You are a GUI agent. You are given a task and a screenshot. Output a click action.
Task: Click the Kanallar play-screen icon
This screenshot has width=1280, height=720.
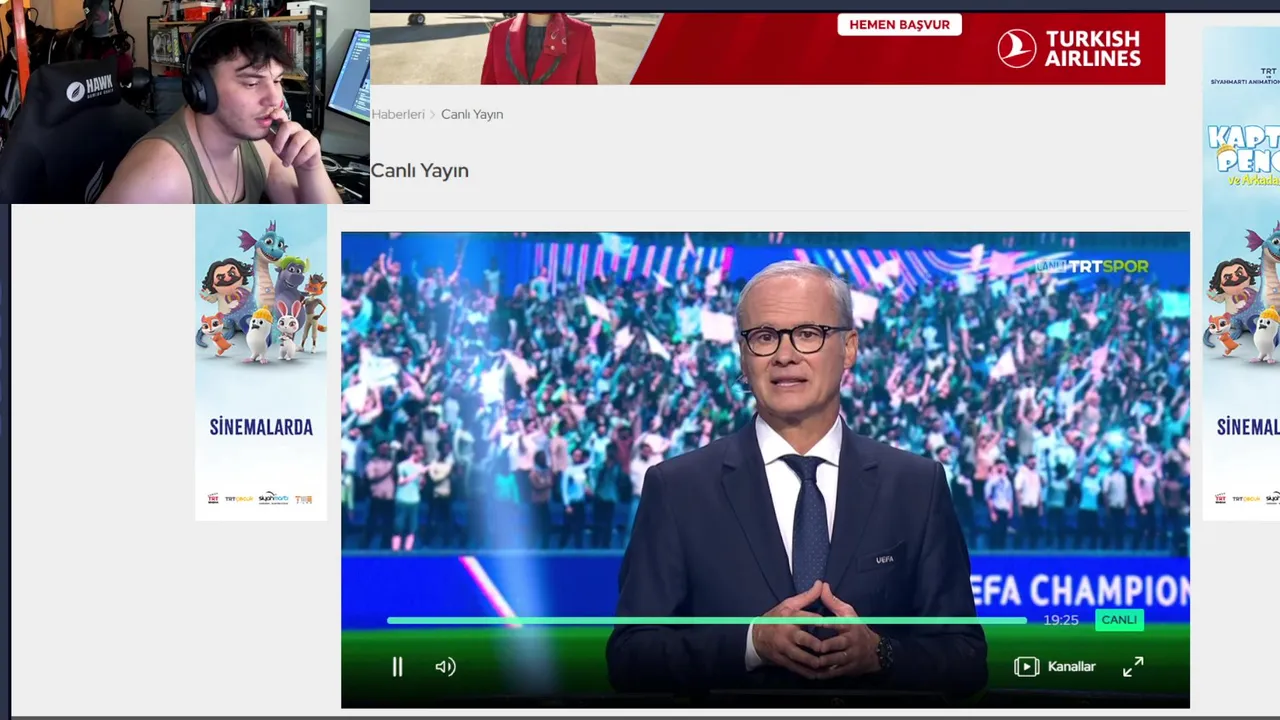pyautogui.click(x=1026, y=667)
